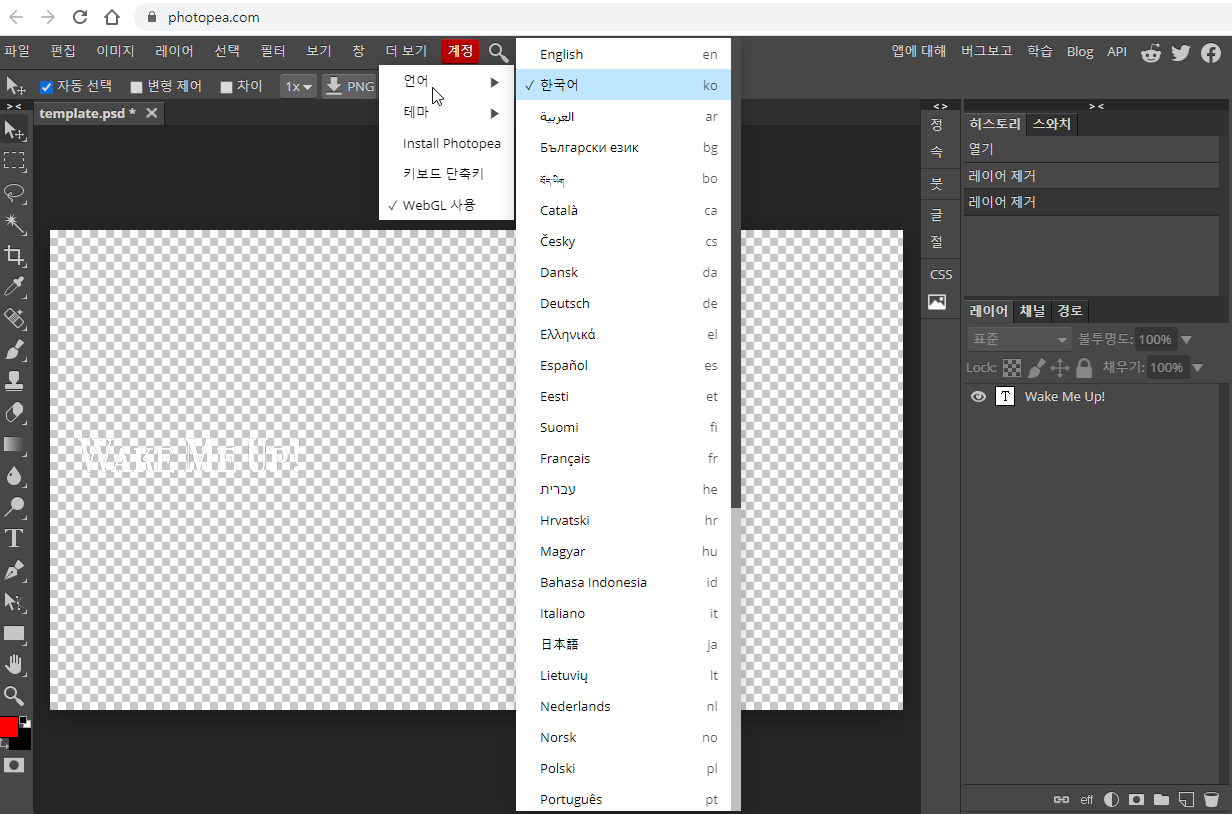Image resolution: width=1232 pixels, height=814 pixels.
Task: Open the API link
Action: point(1117,51)
